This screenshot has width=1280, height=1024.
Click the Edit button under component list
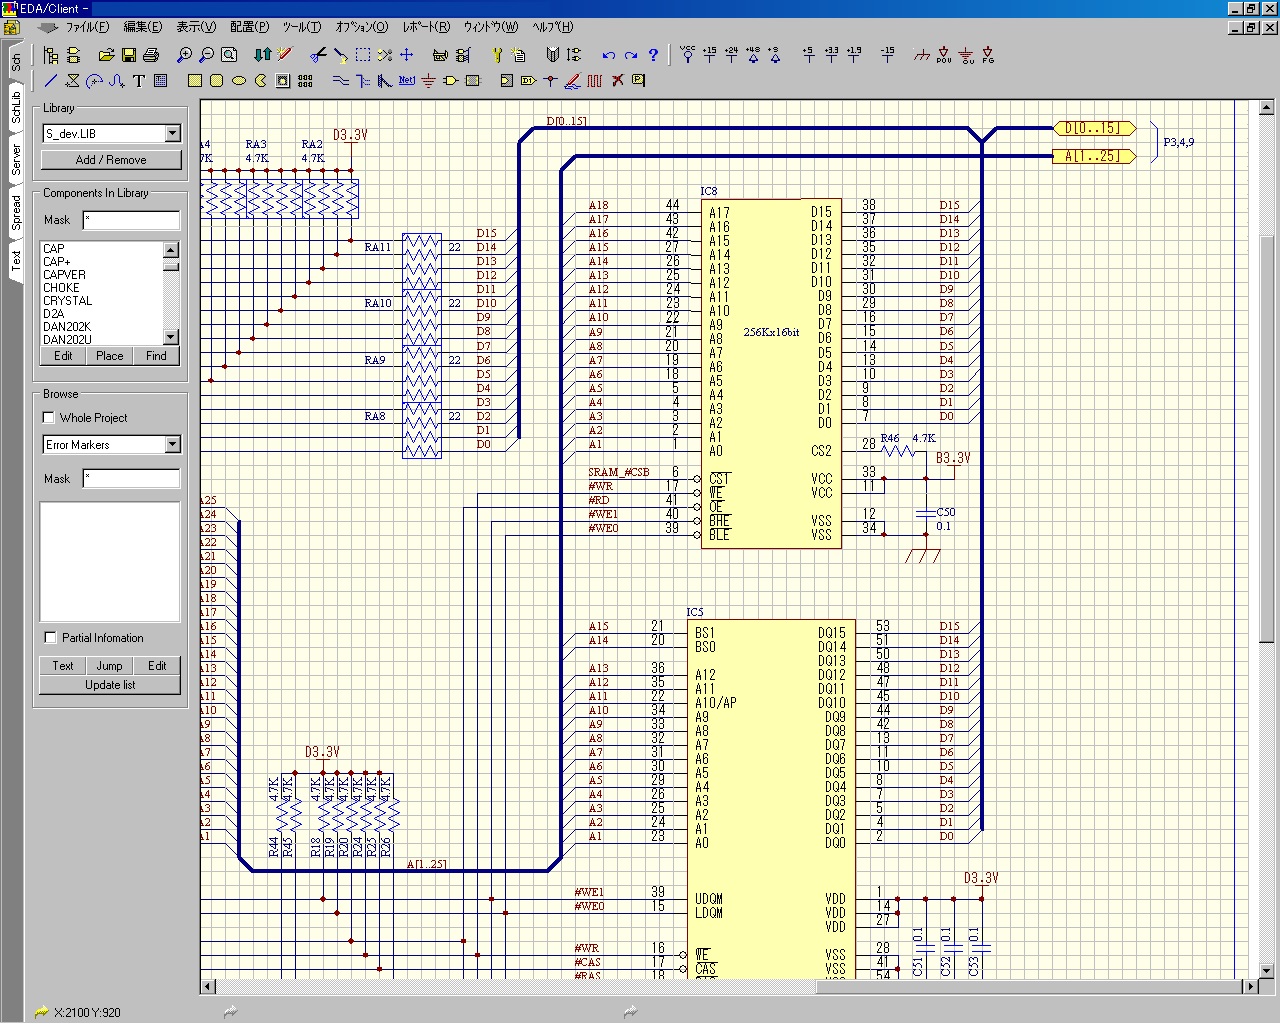[x=63, y=356]
